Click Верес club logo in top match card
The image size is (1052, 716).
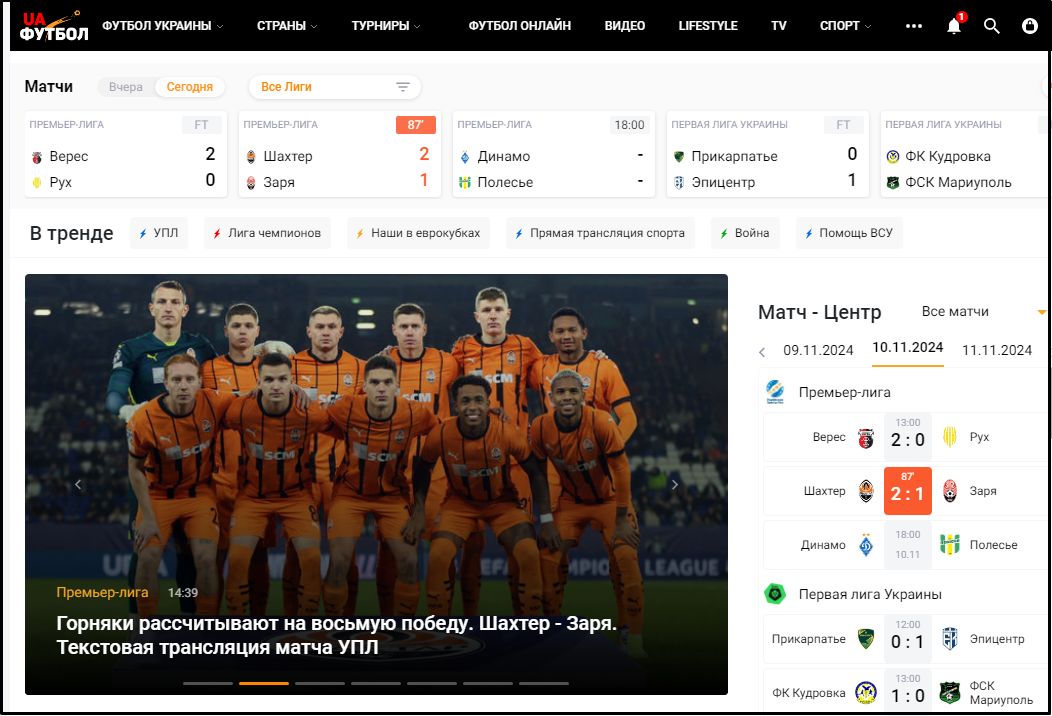pos(37,158)
